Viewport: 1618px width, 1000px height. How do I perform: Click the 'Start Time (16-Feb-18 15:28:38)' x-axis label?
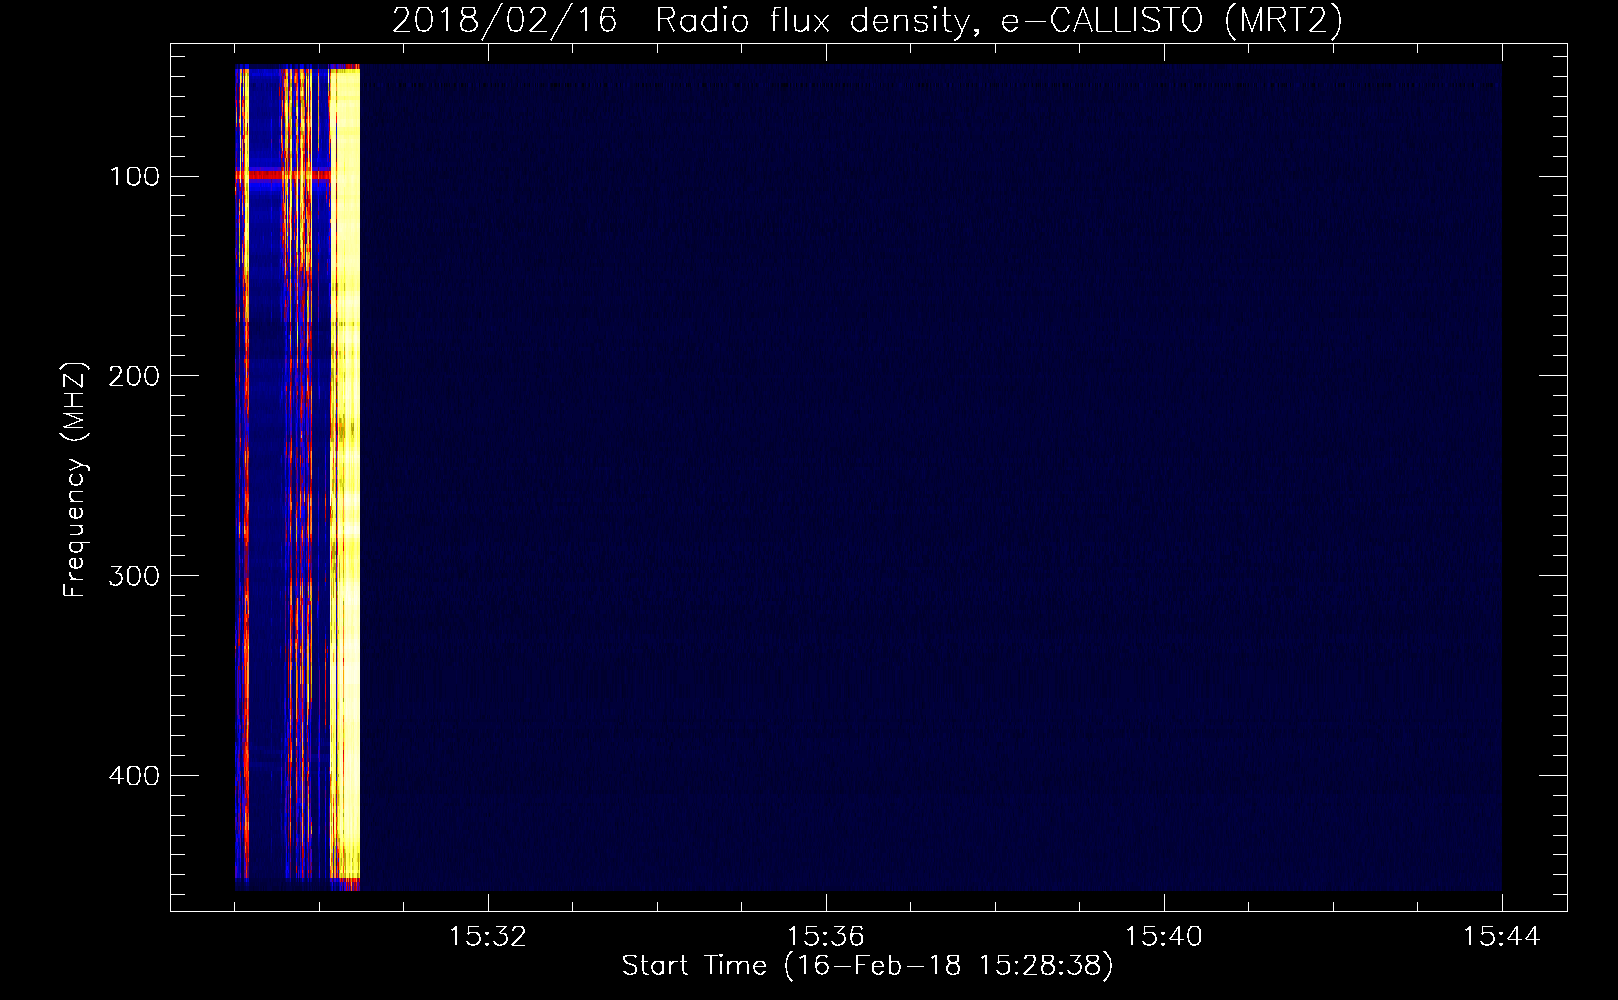[867, 966]
